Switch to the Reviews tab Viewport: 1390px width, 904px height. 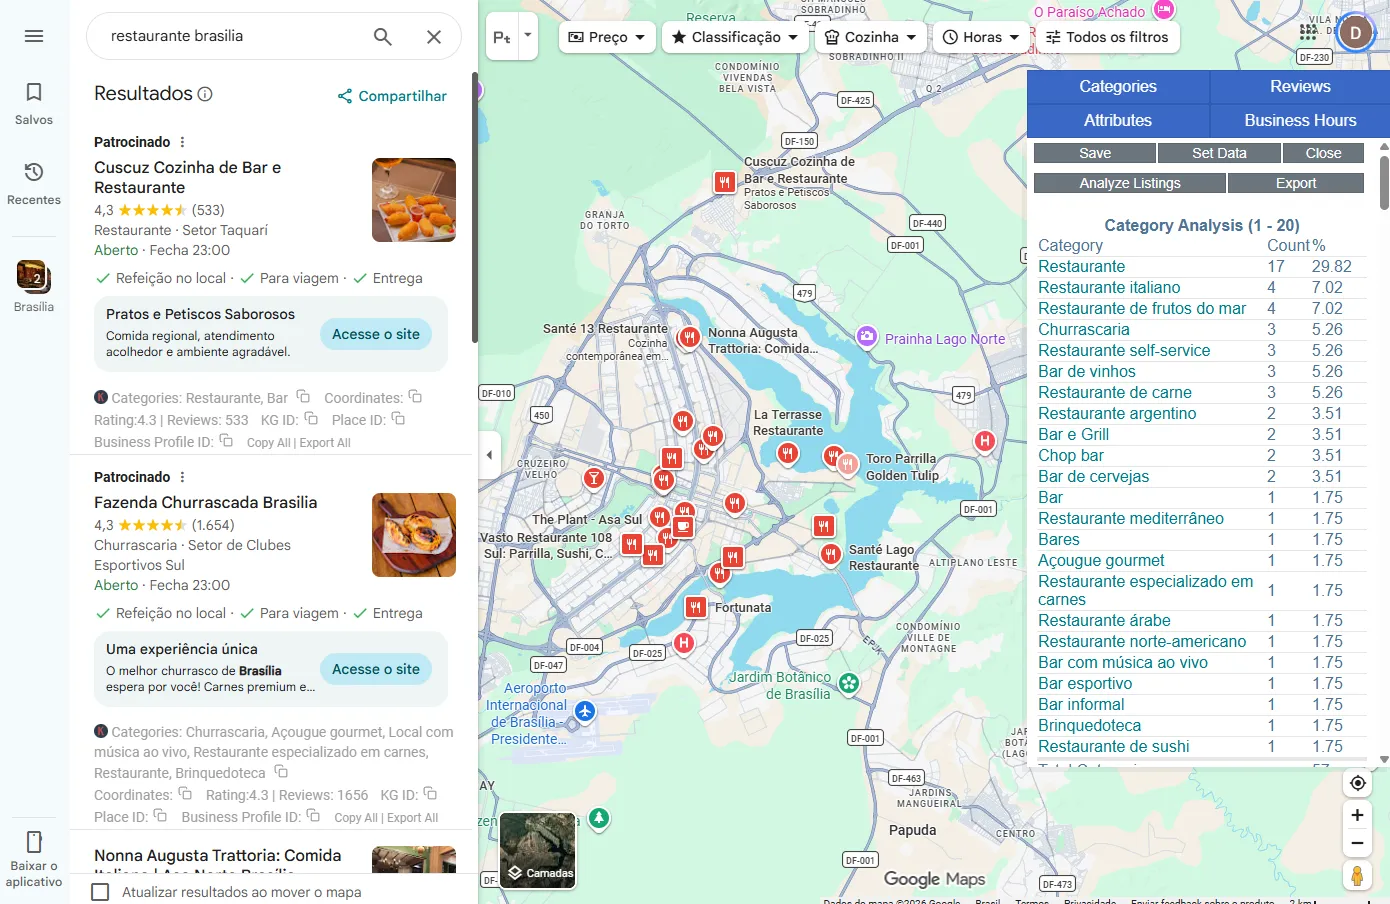(1300, 87)
